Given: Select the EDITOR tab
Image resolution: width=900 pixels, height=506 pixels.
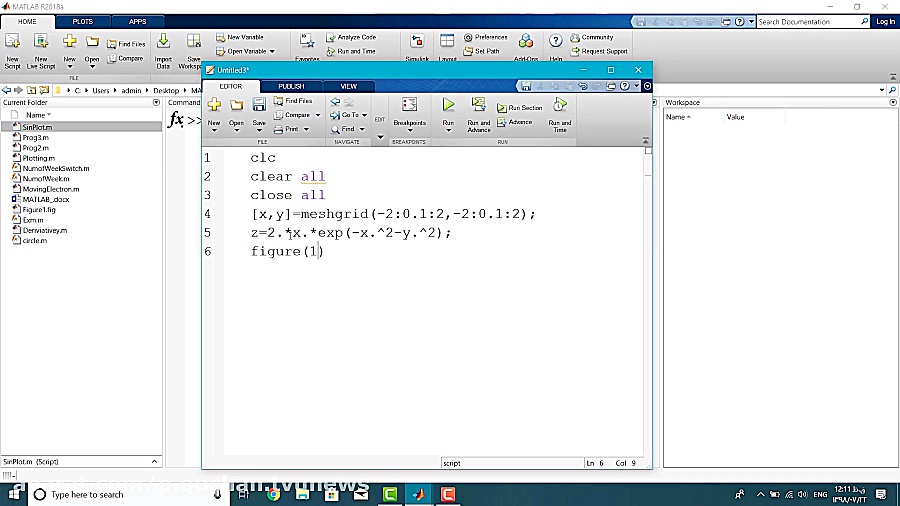Looking at the screenshot, I should [231, 87].
